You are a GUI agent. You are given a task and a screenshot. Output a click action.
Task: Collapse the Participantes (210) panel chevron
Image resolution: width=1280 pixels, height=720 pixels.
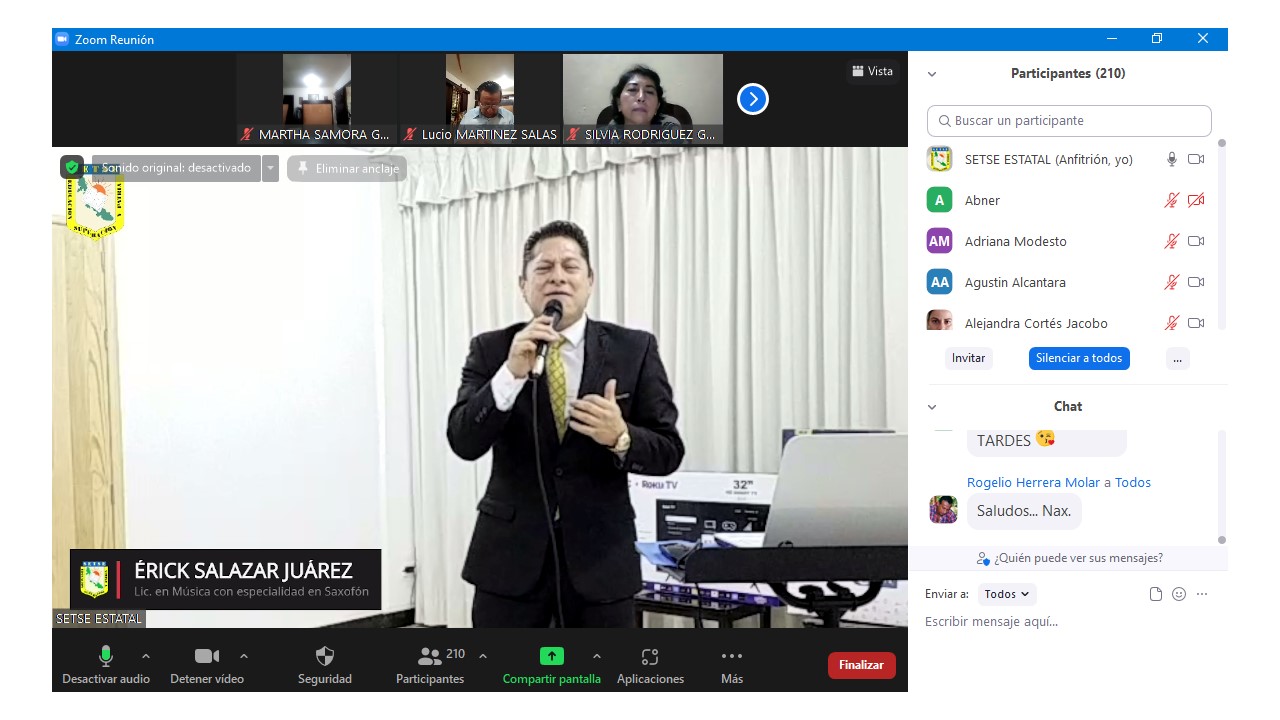click(932, 74)
